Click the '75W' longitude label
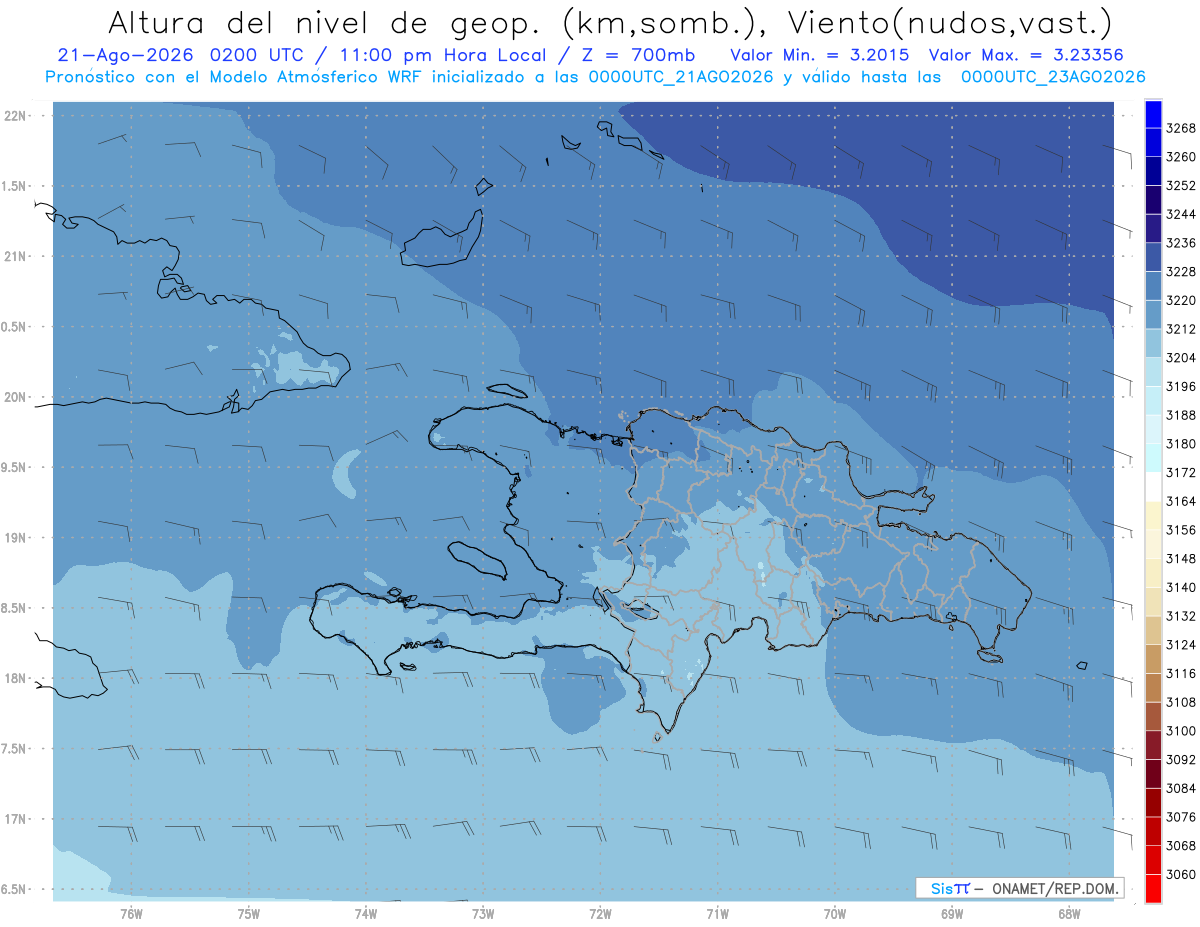 pyautogui.click(x=249, y=913)
